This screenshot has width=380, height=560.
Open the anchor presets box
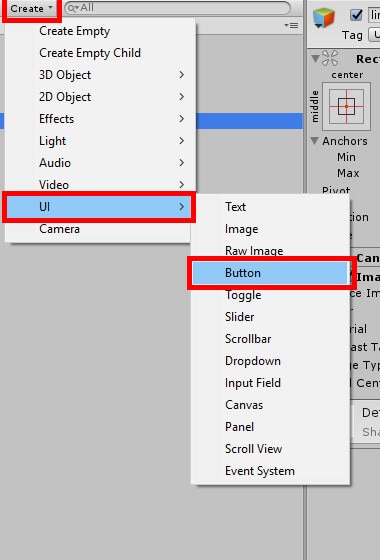(x=346, y=106)
